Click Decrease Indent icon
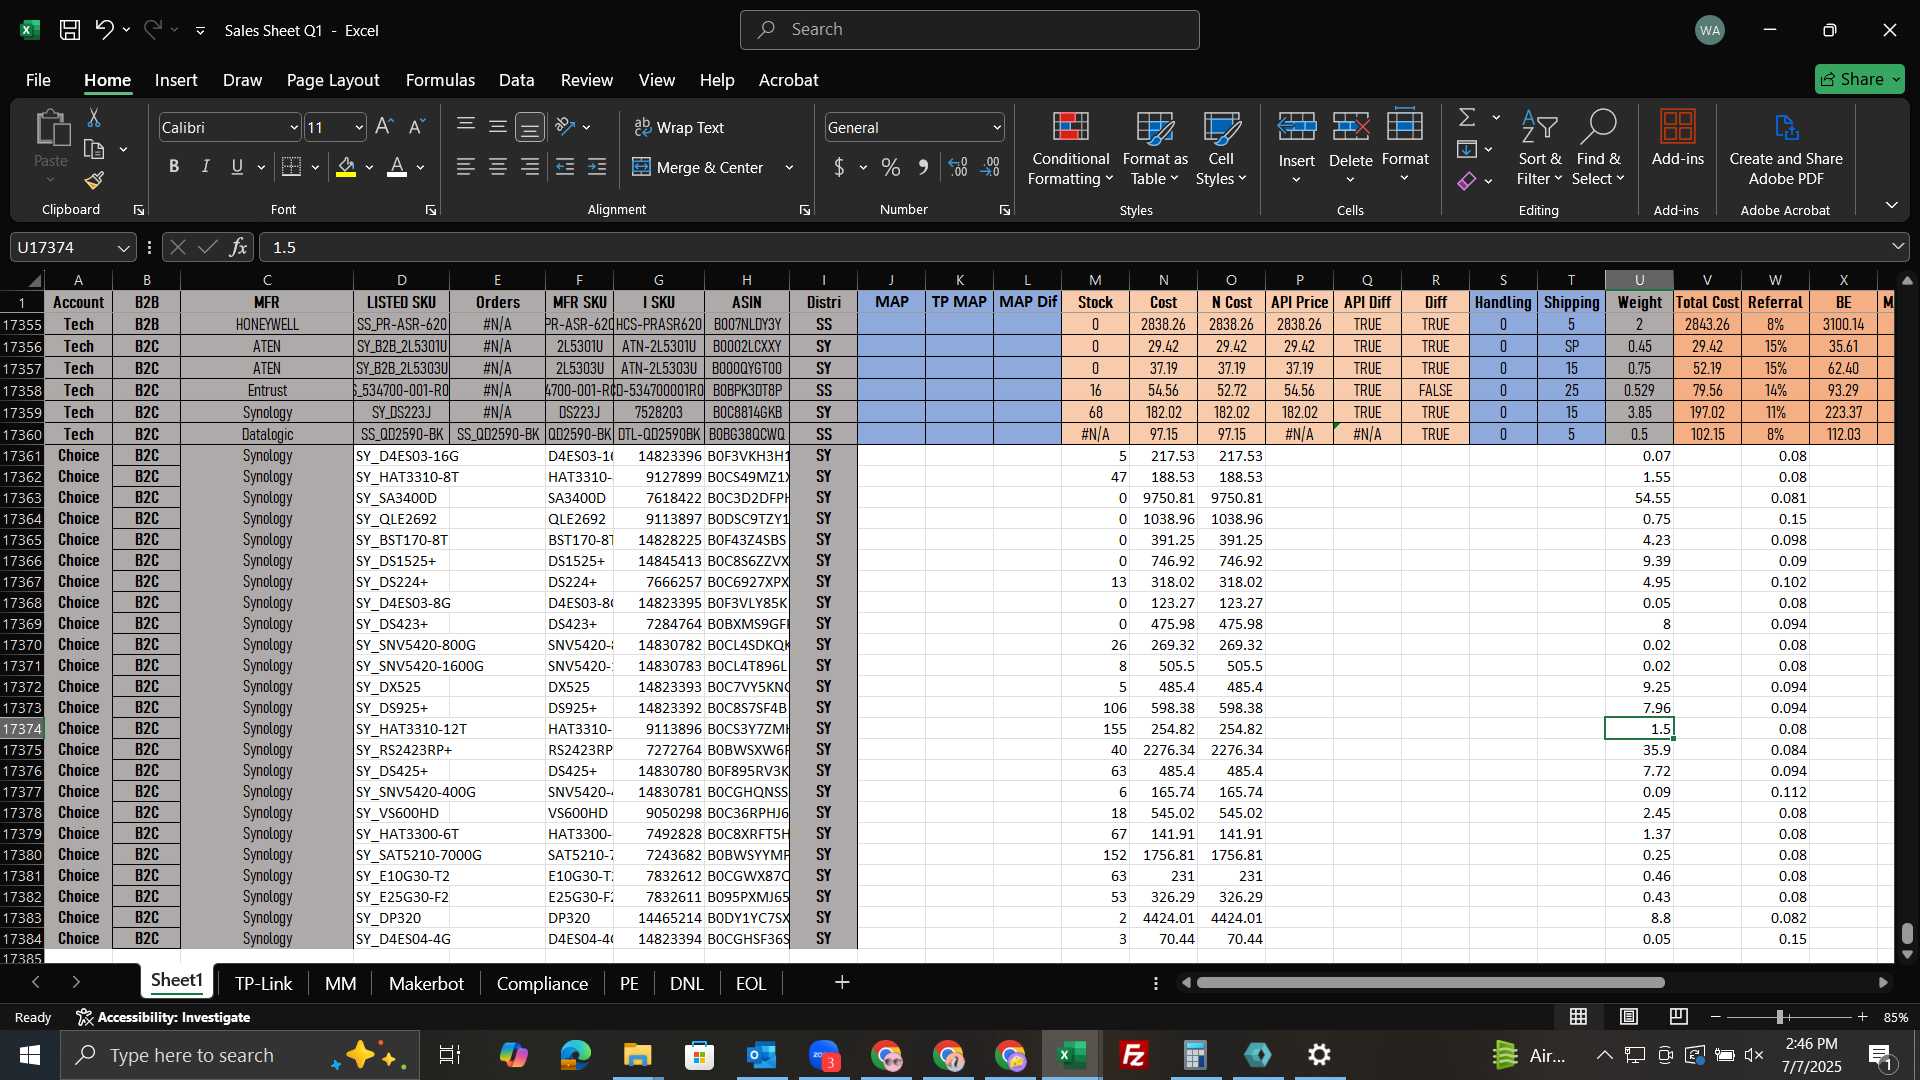This screenshot has height=1080, width=1920. pyautogui.click(x=565, y=167)
